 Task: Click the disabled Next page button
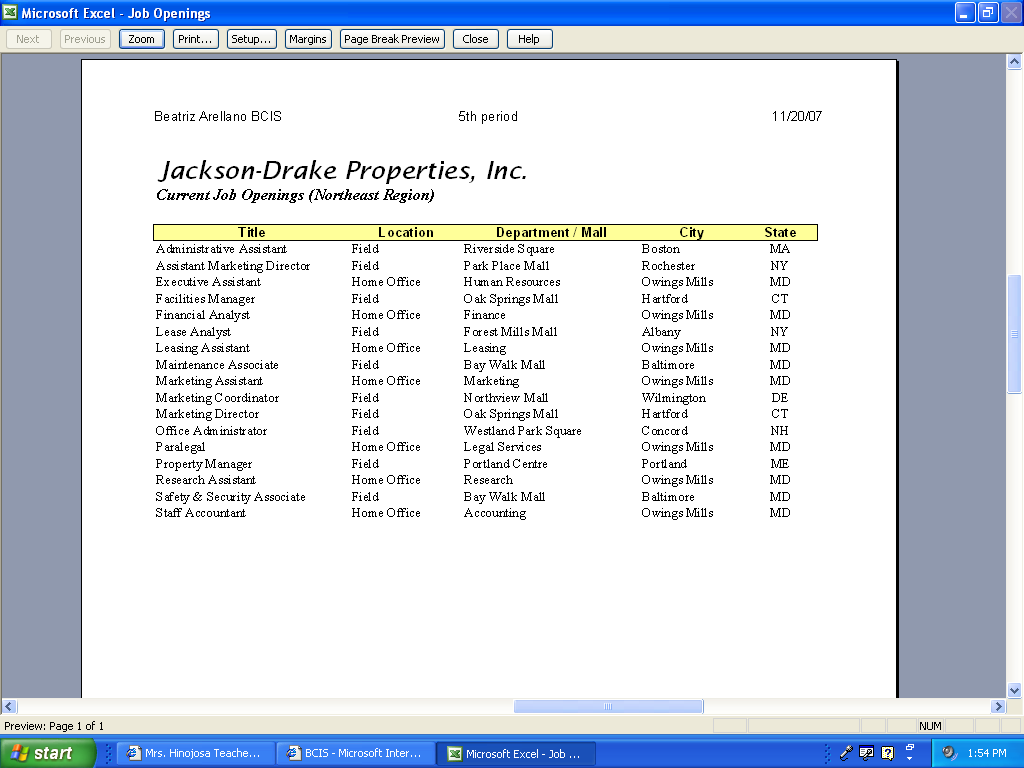pyautogui.click(x=28, y=39)
